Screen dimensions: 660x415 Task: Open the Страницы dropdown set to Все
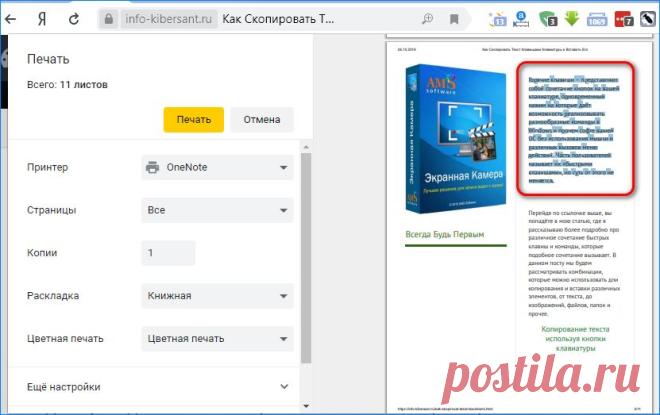click(217, 210)
